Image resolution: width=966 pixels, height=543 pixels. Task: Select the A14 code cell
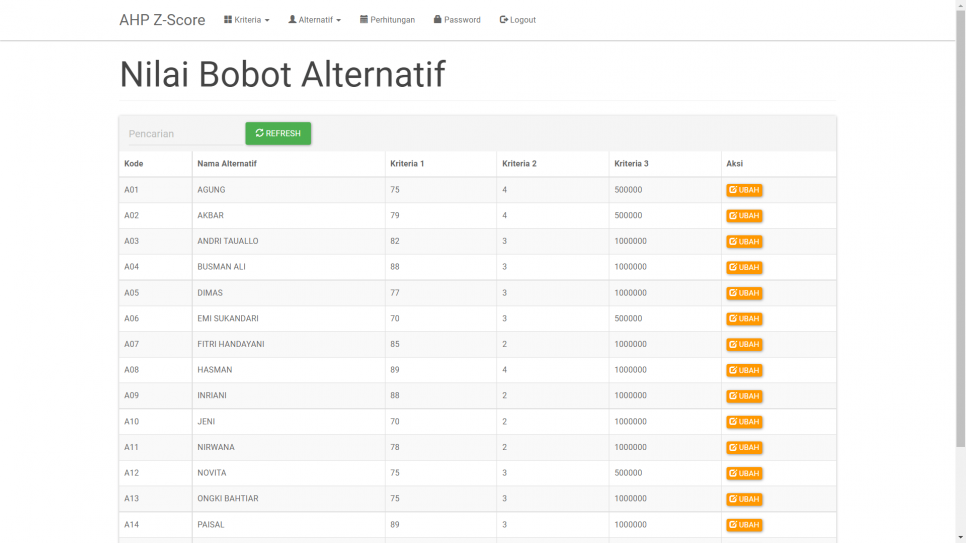tap(155, 525)
